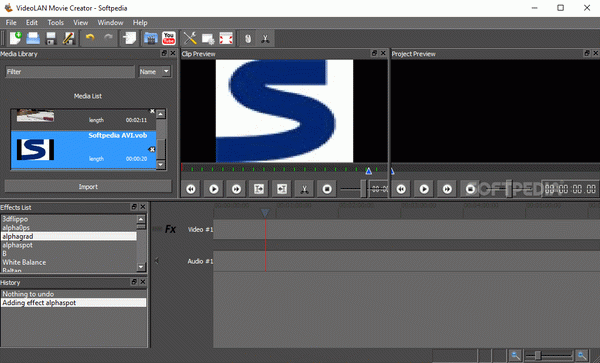Open the Edit menu

point(32,23)
